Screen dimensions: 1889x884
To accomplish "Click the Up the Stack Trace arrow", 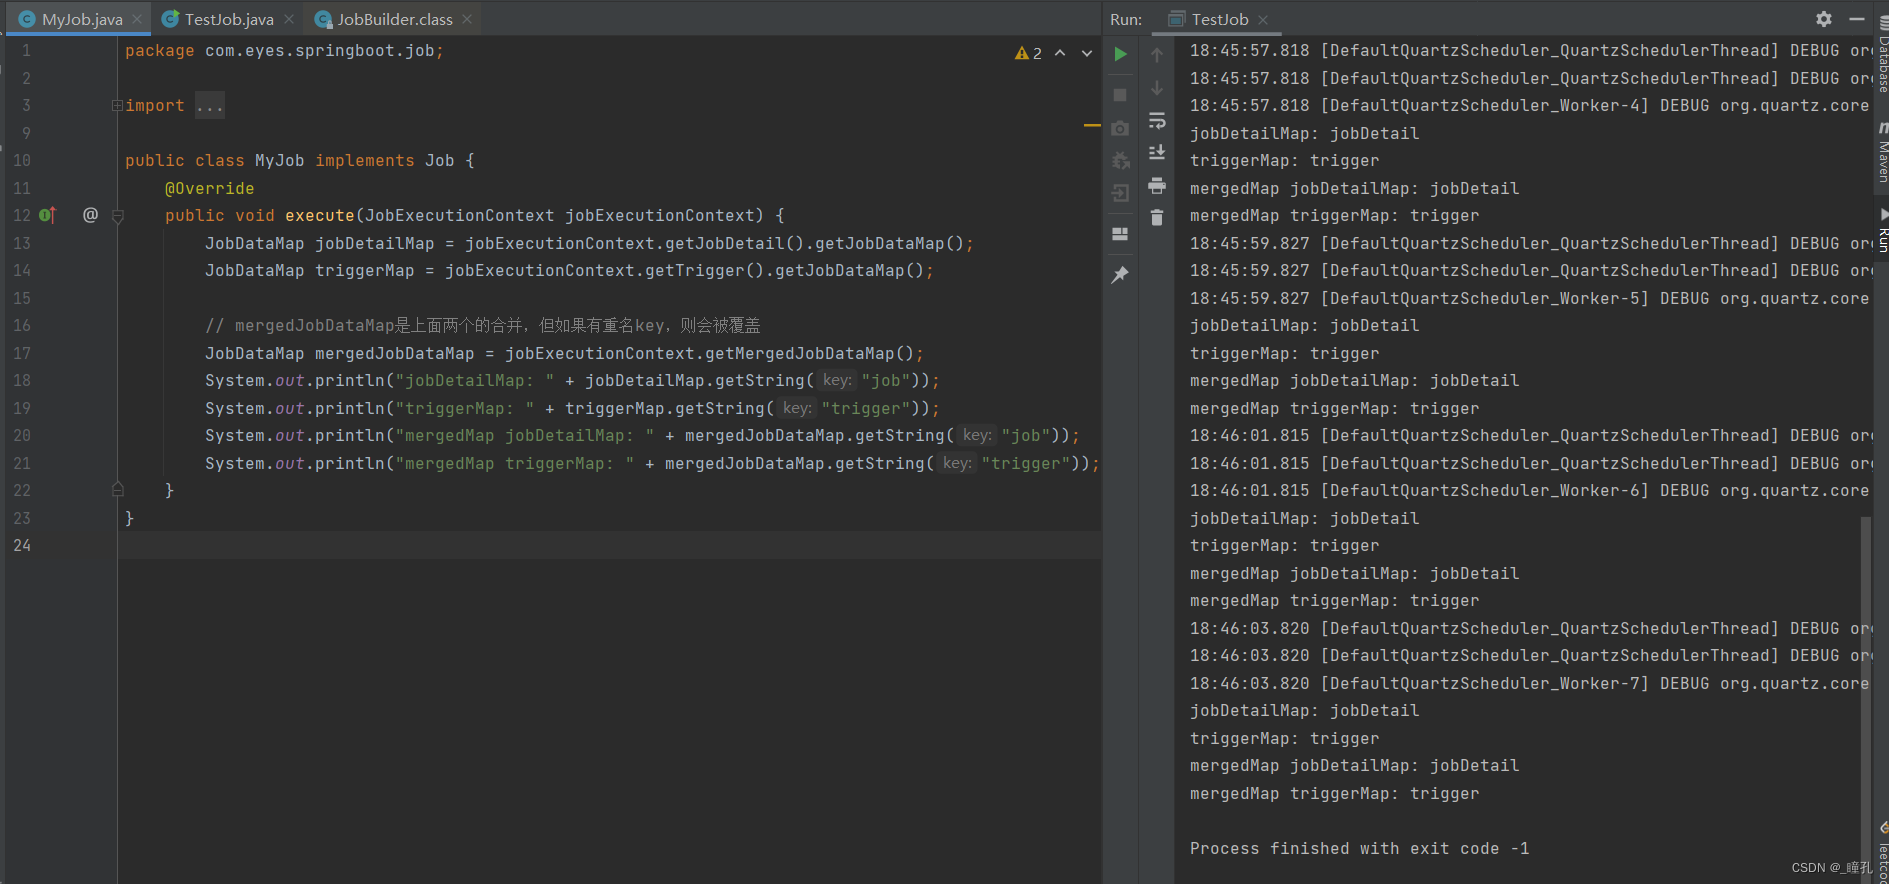I will point(1157,54).
